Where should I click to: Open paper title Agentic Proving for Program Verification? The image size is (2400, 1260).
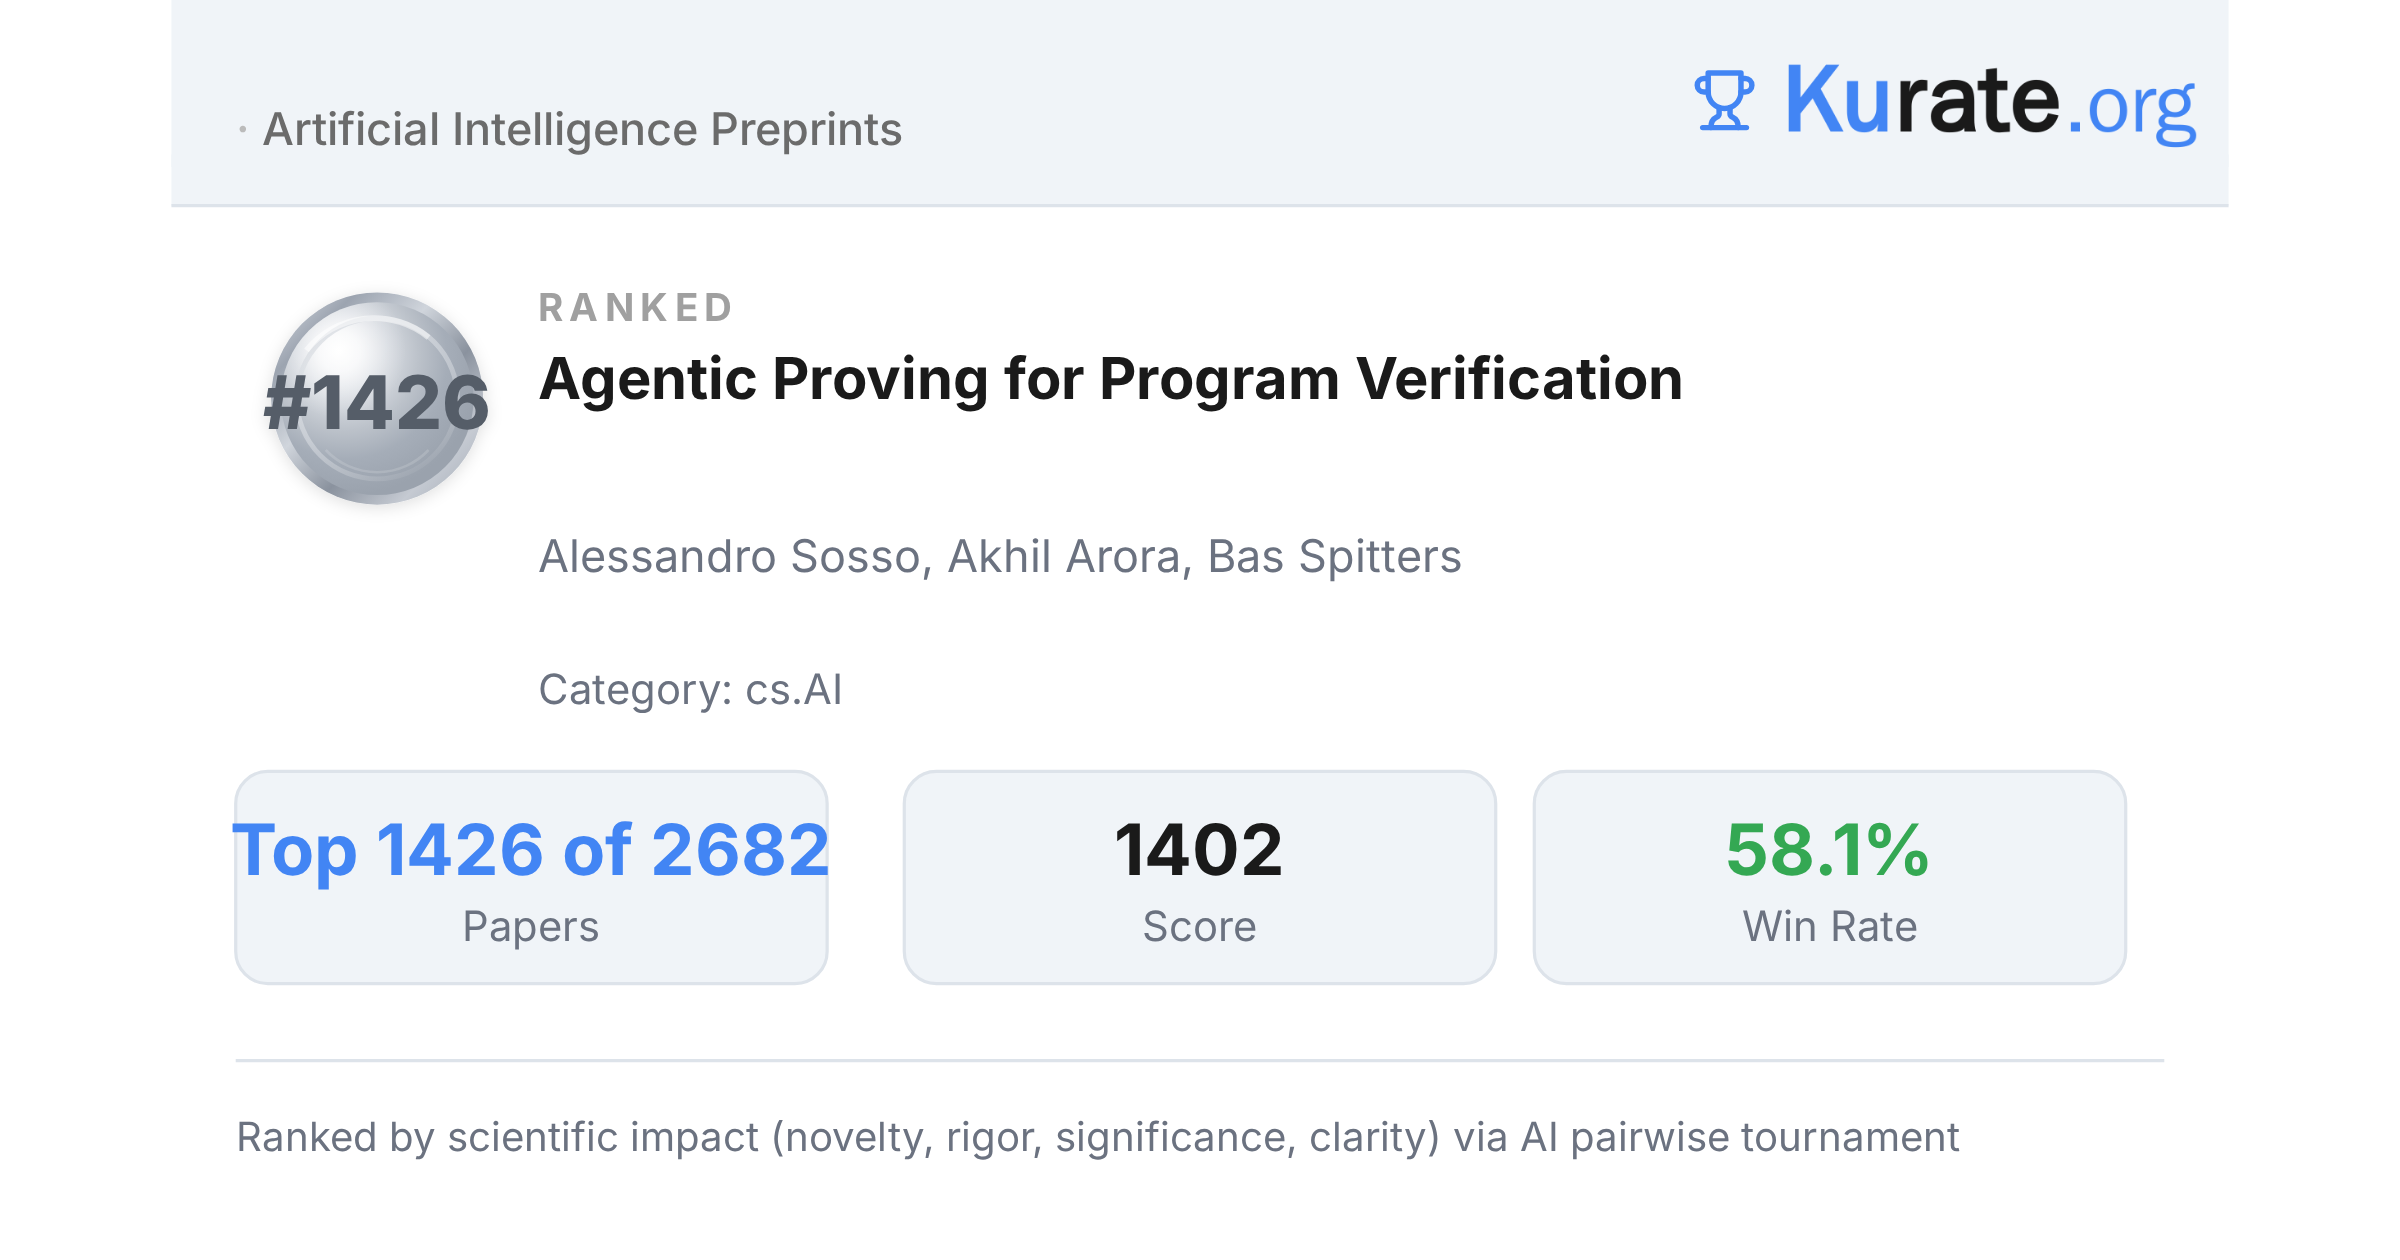[1110, 380]
